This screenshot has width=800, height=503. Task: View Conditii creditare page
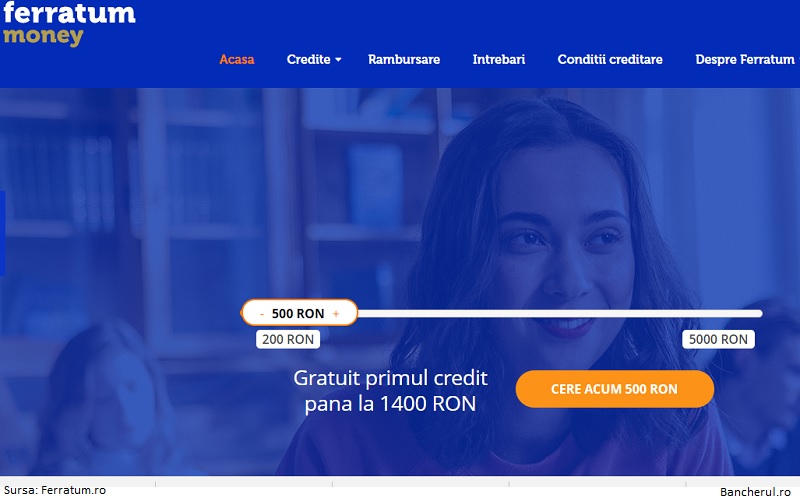point(610,59)
